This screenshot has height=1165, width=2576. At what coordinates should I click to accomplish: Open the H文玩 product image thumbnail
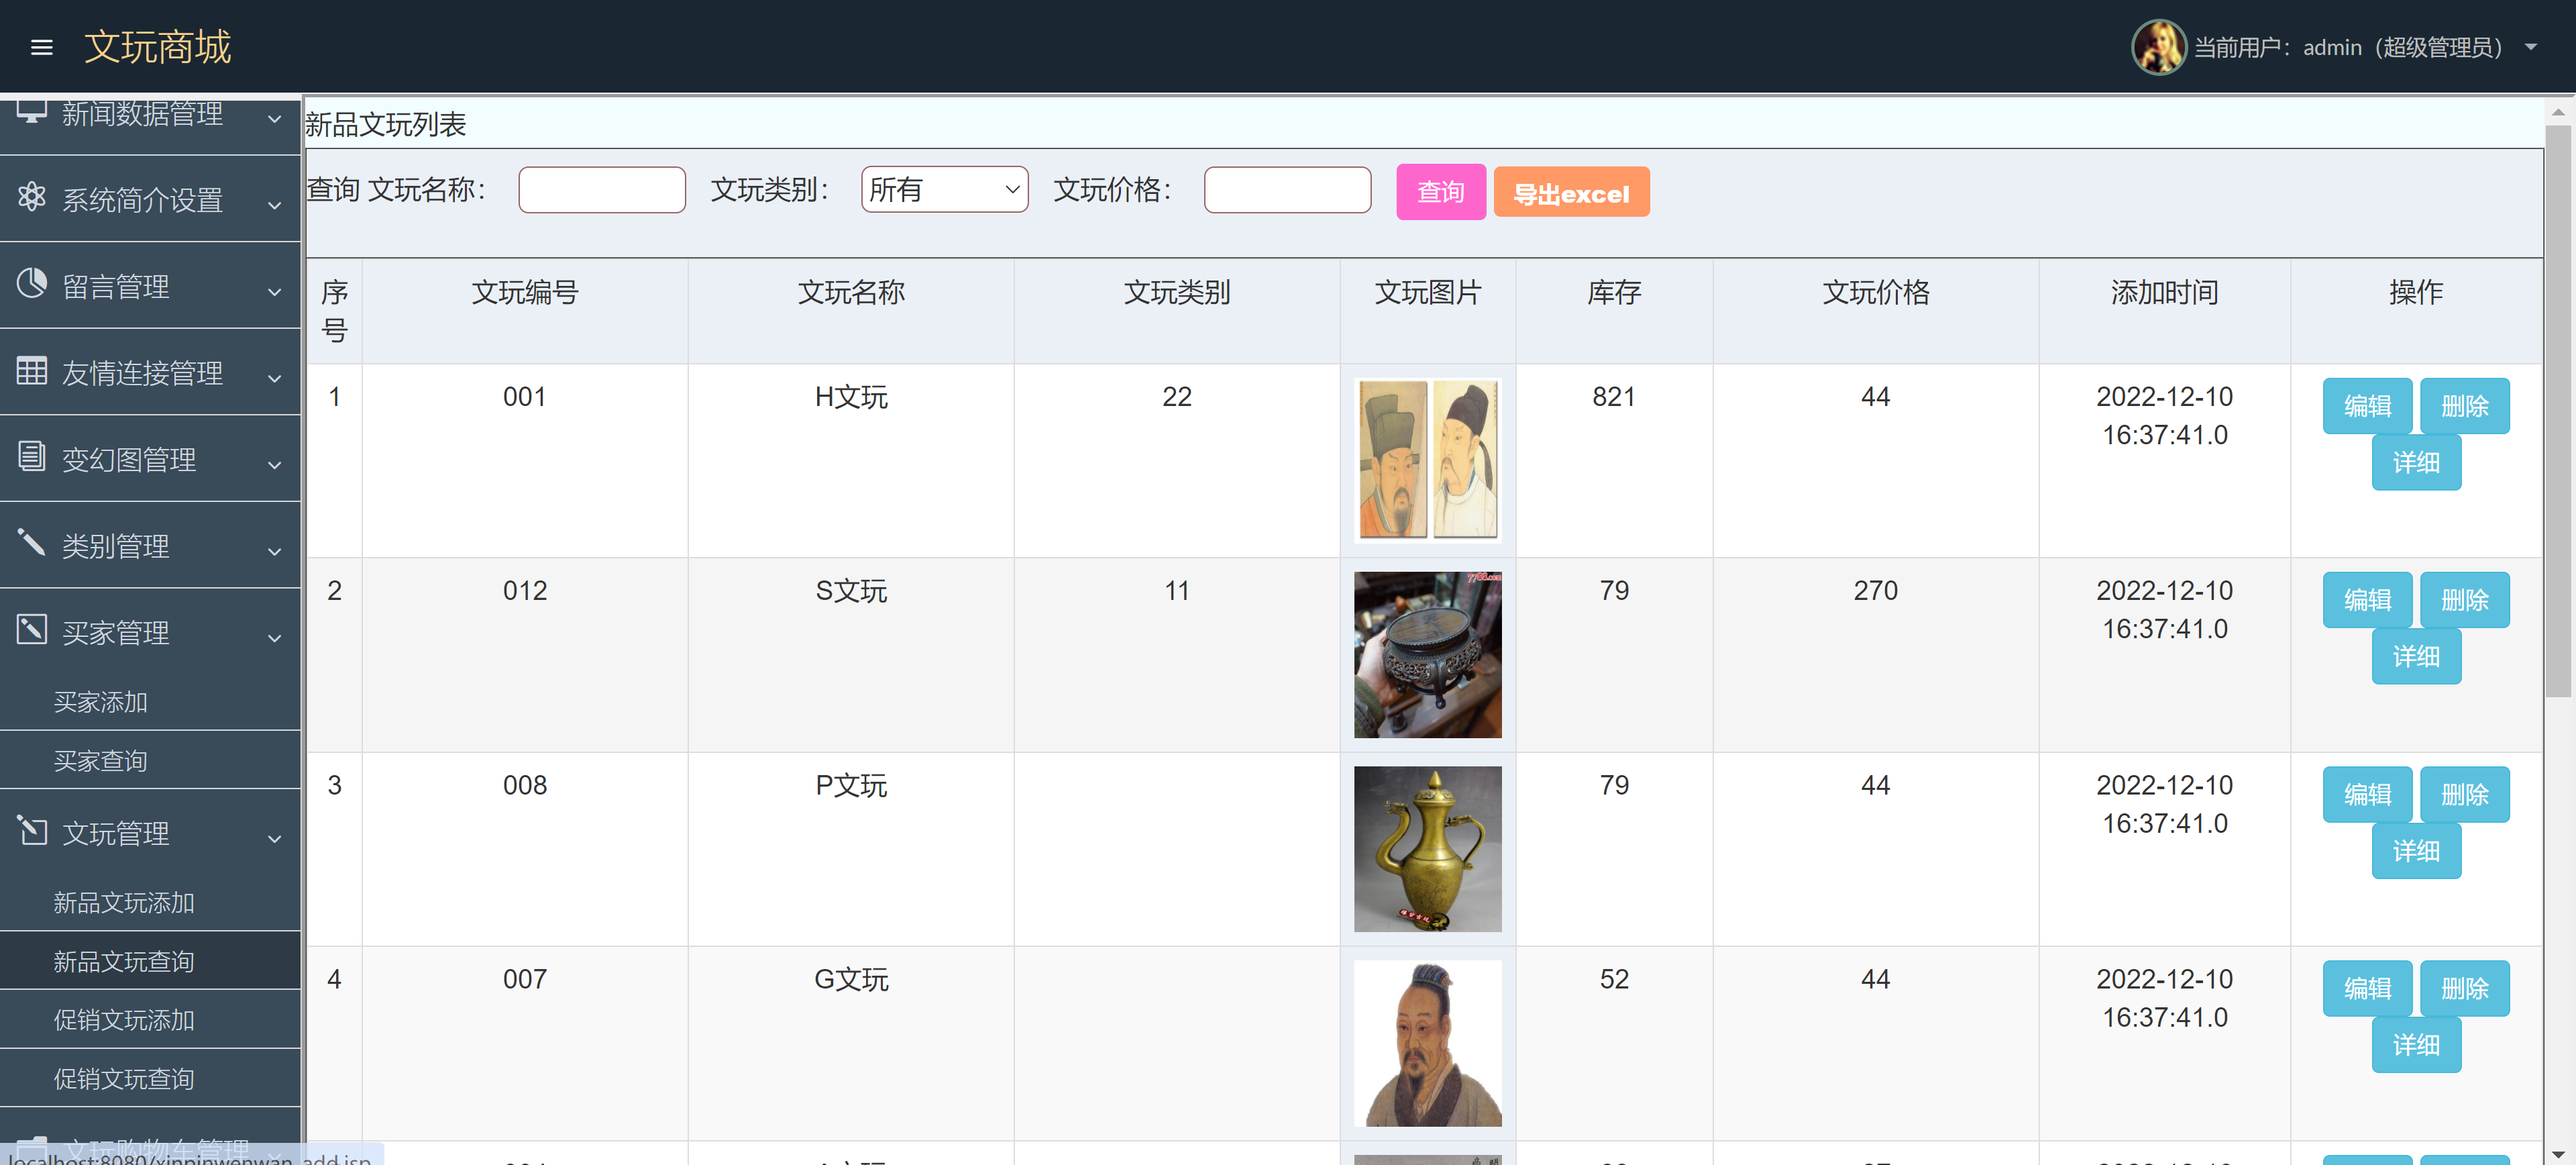coord(1427,460)
